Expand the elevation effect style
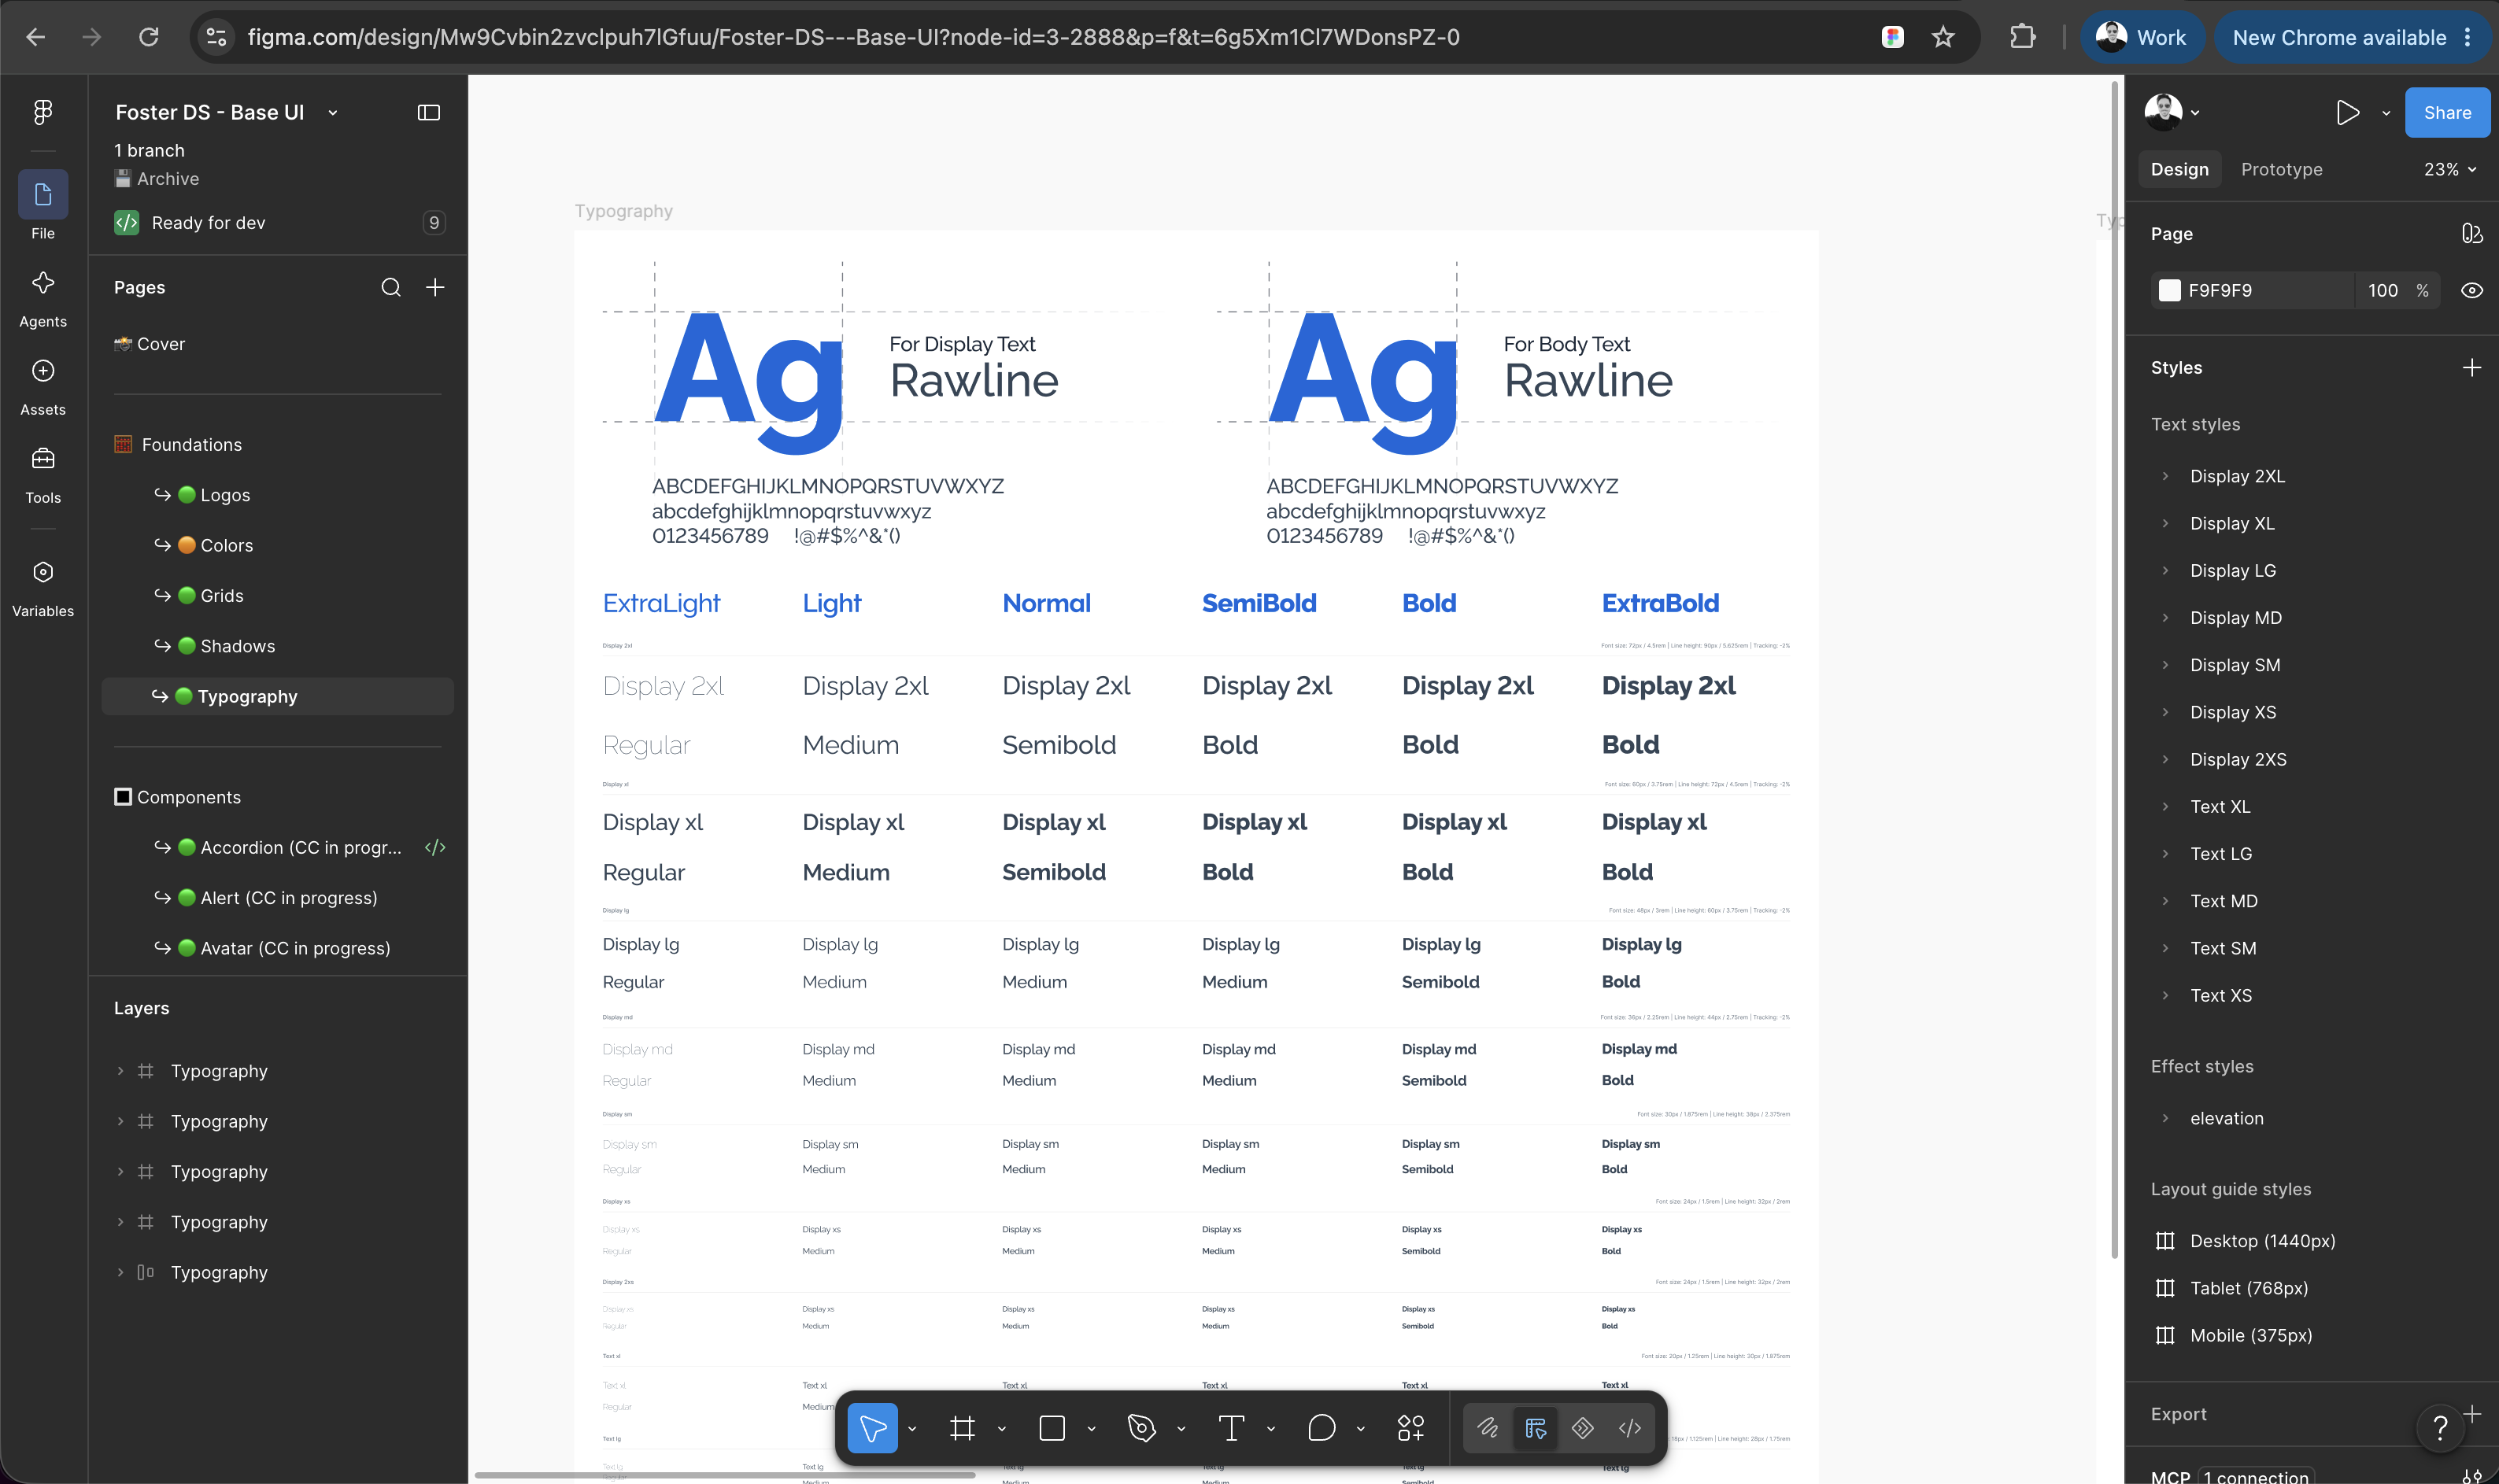The height and width of the screenshot is (1484, 2499). point(2165,1119)
